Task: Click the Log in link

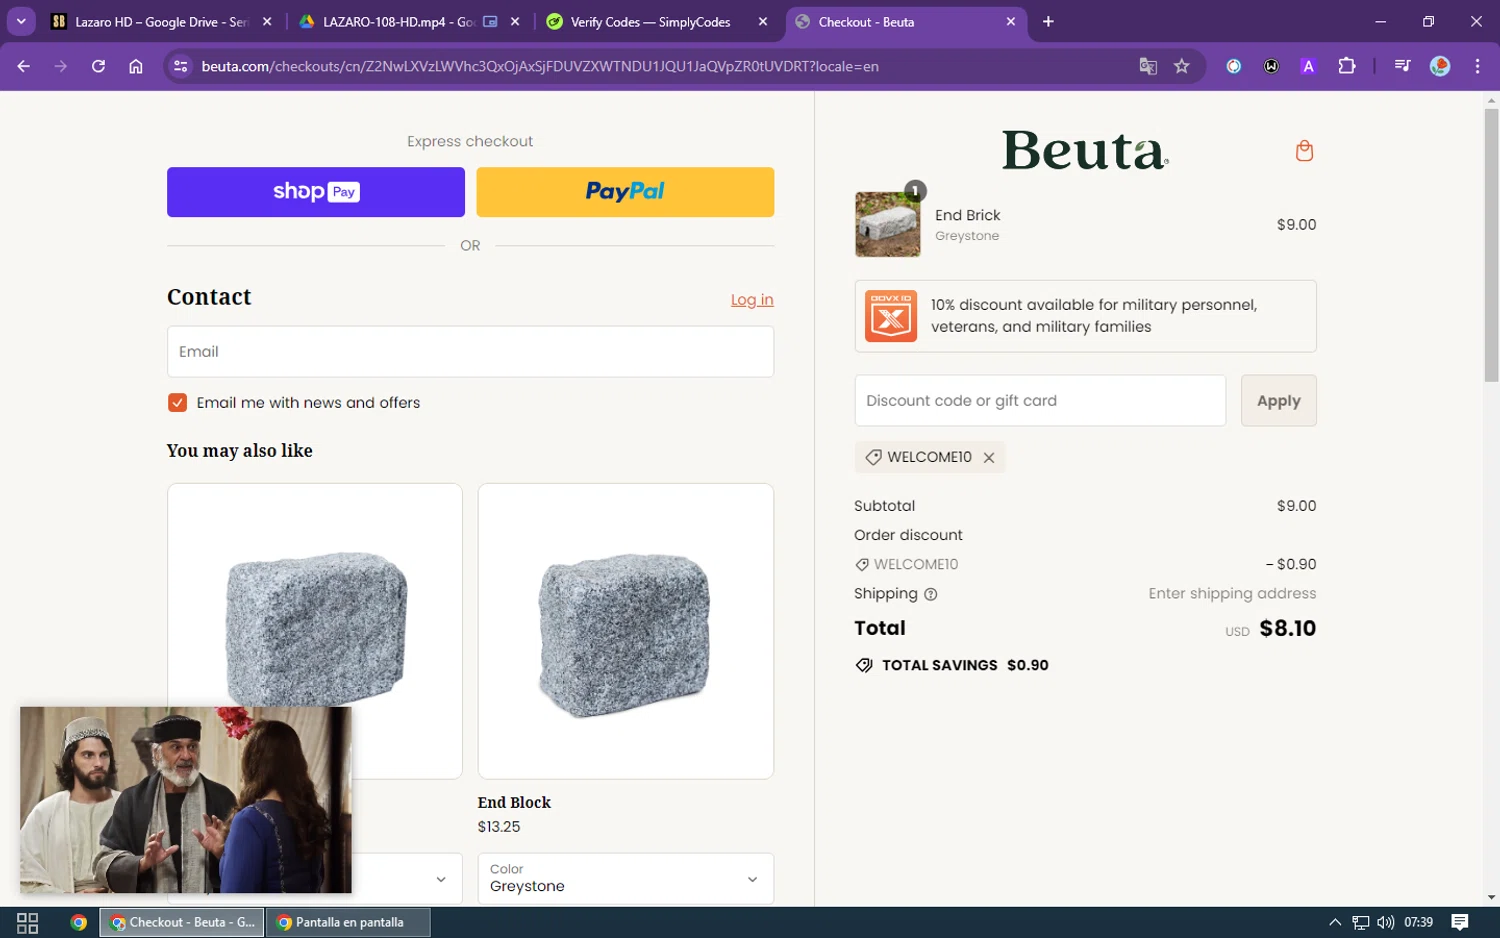Action: (752, 300)
